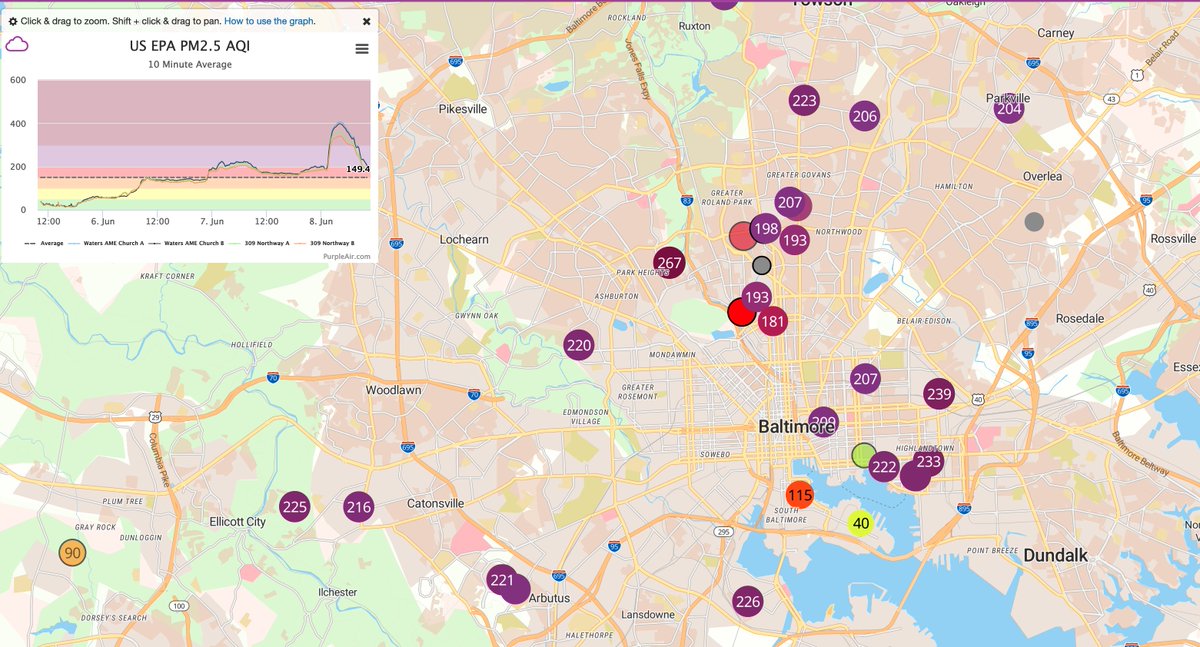
Task: Click the Woodlawn map label
Action: click(393, 389)
